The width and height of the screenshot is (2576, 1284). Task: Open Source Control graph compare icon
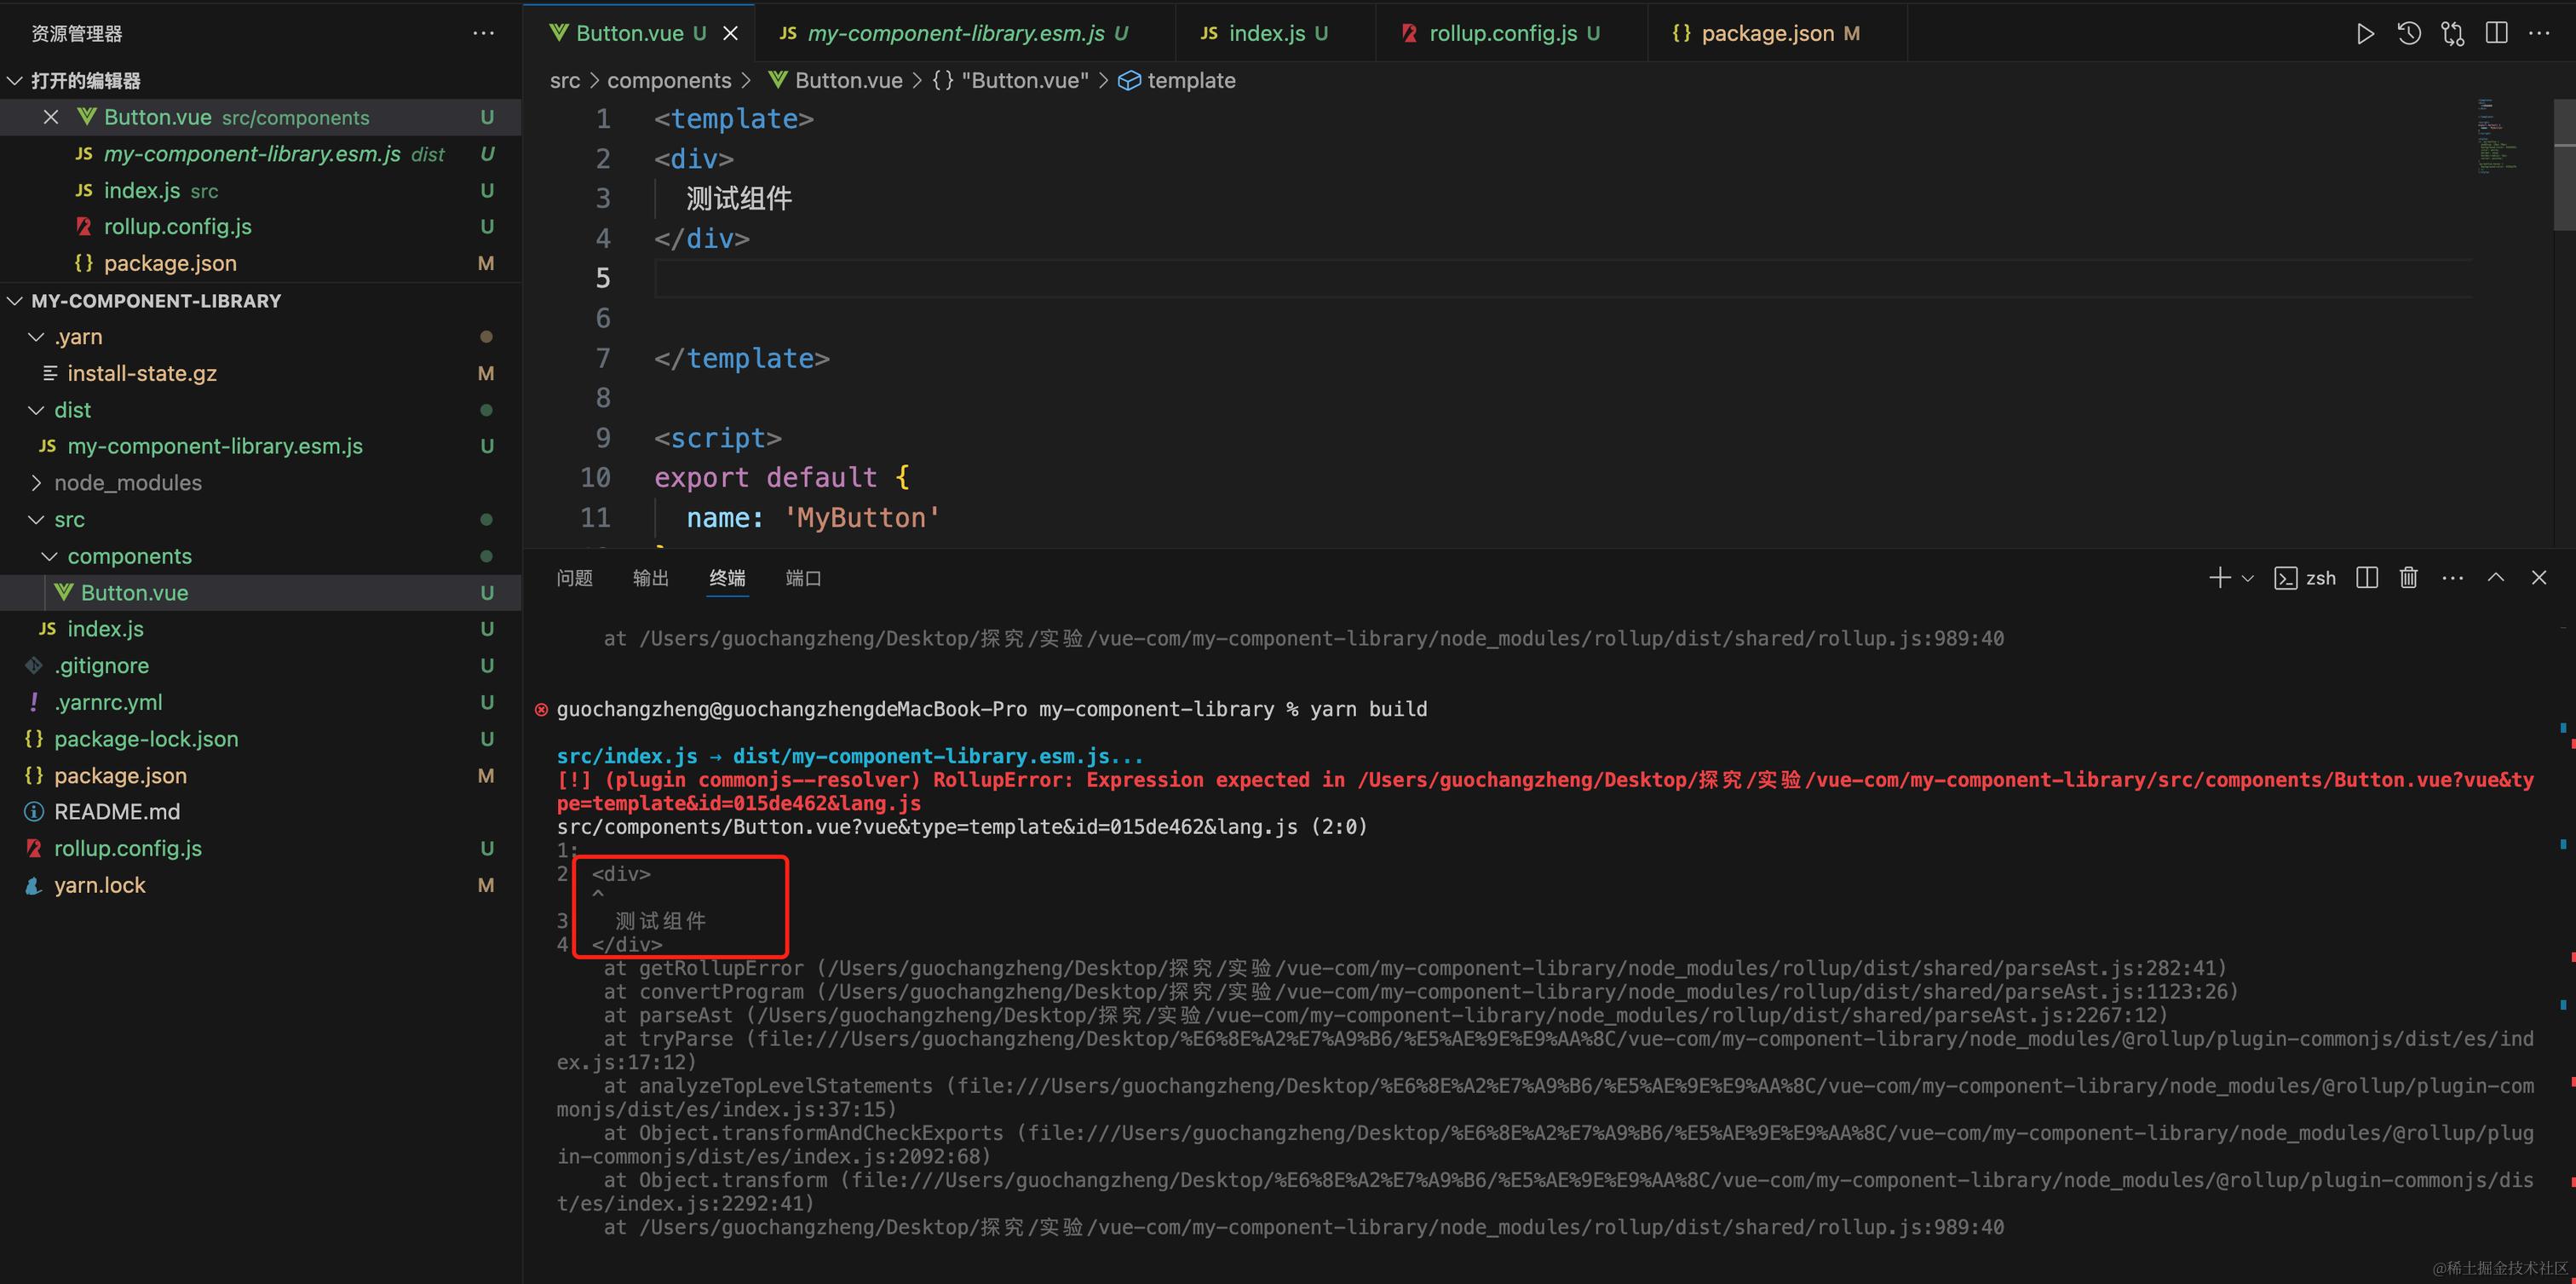2452,33
